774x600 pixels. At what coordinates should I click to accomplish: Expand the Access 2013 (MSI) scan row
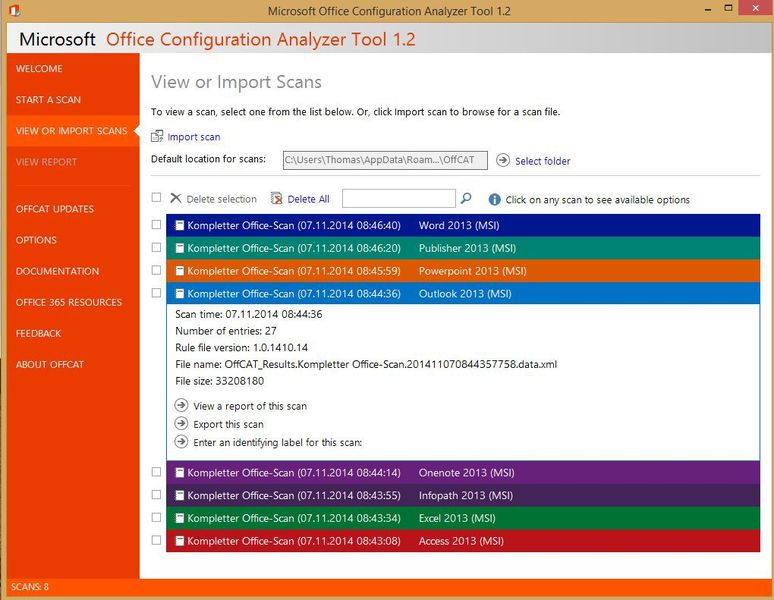463,541
